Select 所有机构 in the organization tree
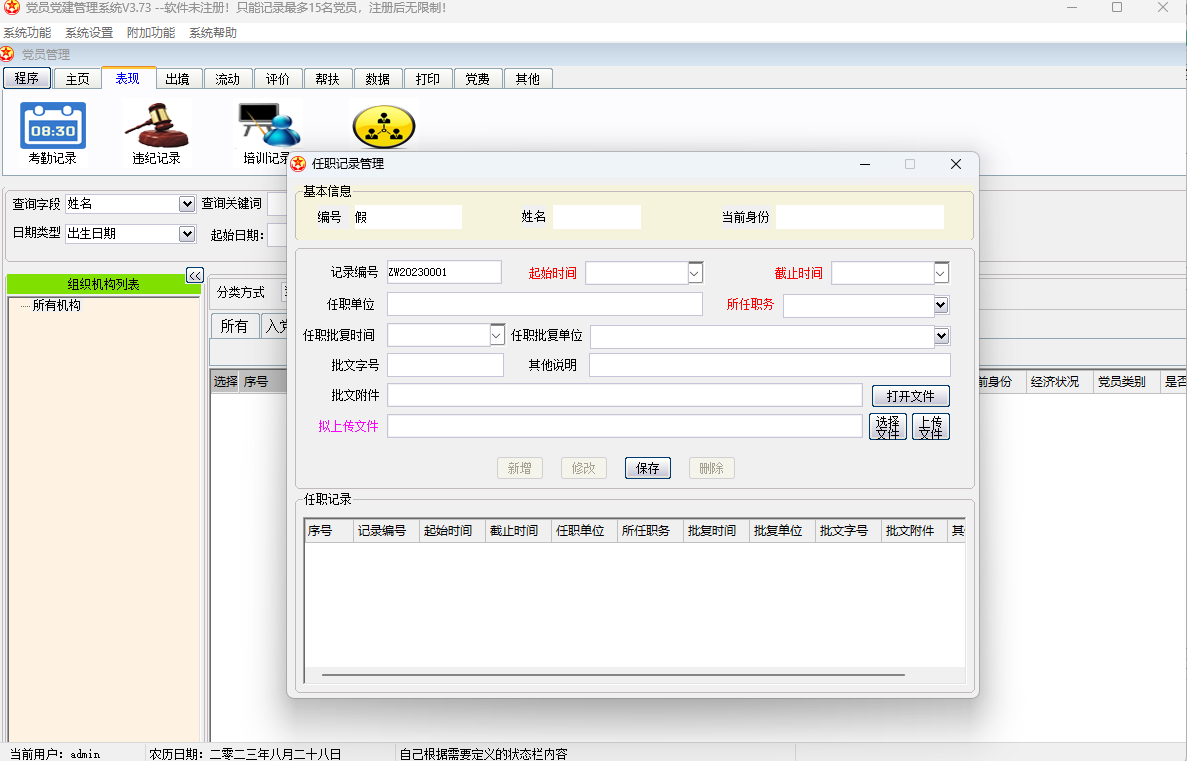 point(57,305)
